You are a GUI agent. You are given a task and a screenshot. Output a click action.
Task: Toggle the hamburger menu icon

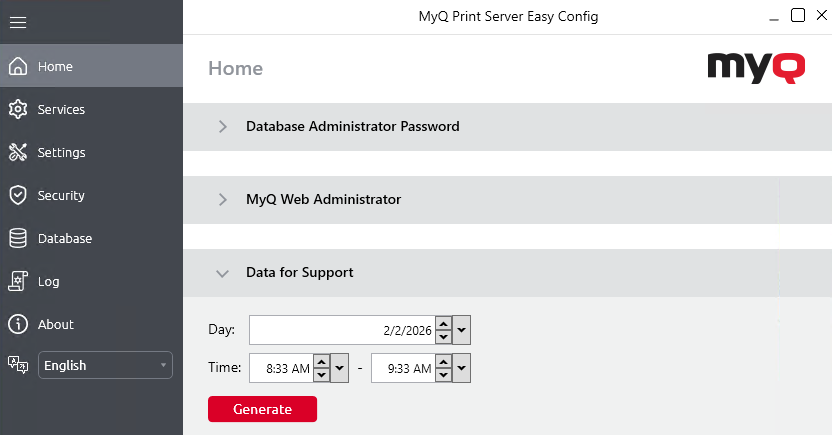point(18,22)
